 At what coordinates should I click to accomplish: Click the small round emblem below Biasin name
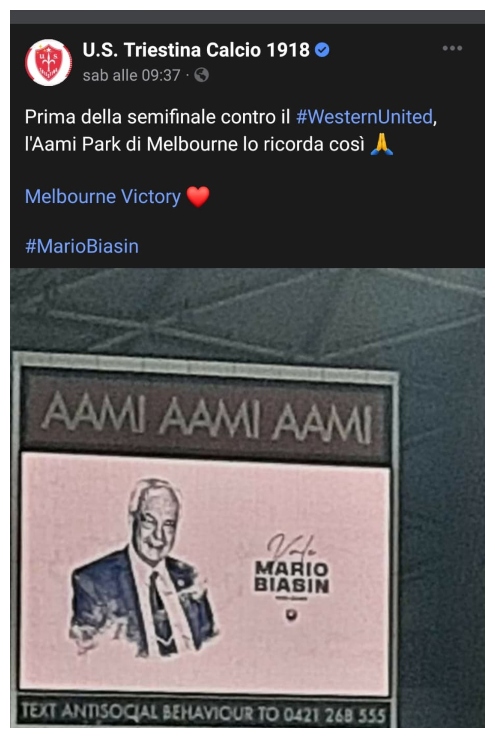coord(292,615)
